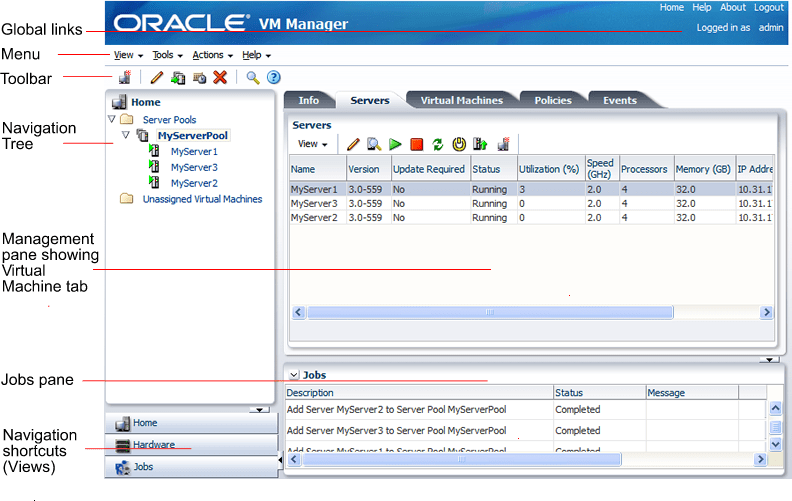Viewport: 792px width, 501px height.
Task: Click the yellow power Kill Server icon
Action: tap(459, 144)
